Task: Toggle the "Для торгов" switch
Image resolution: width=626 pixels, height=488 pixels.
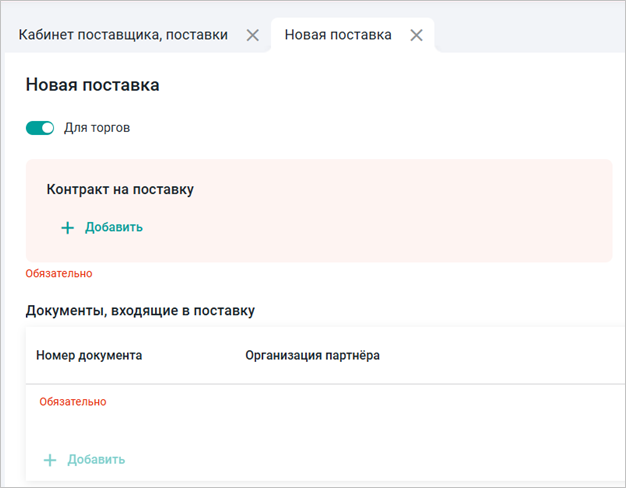Action: click(40, 128)
